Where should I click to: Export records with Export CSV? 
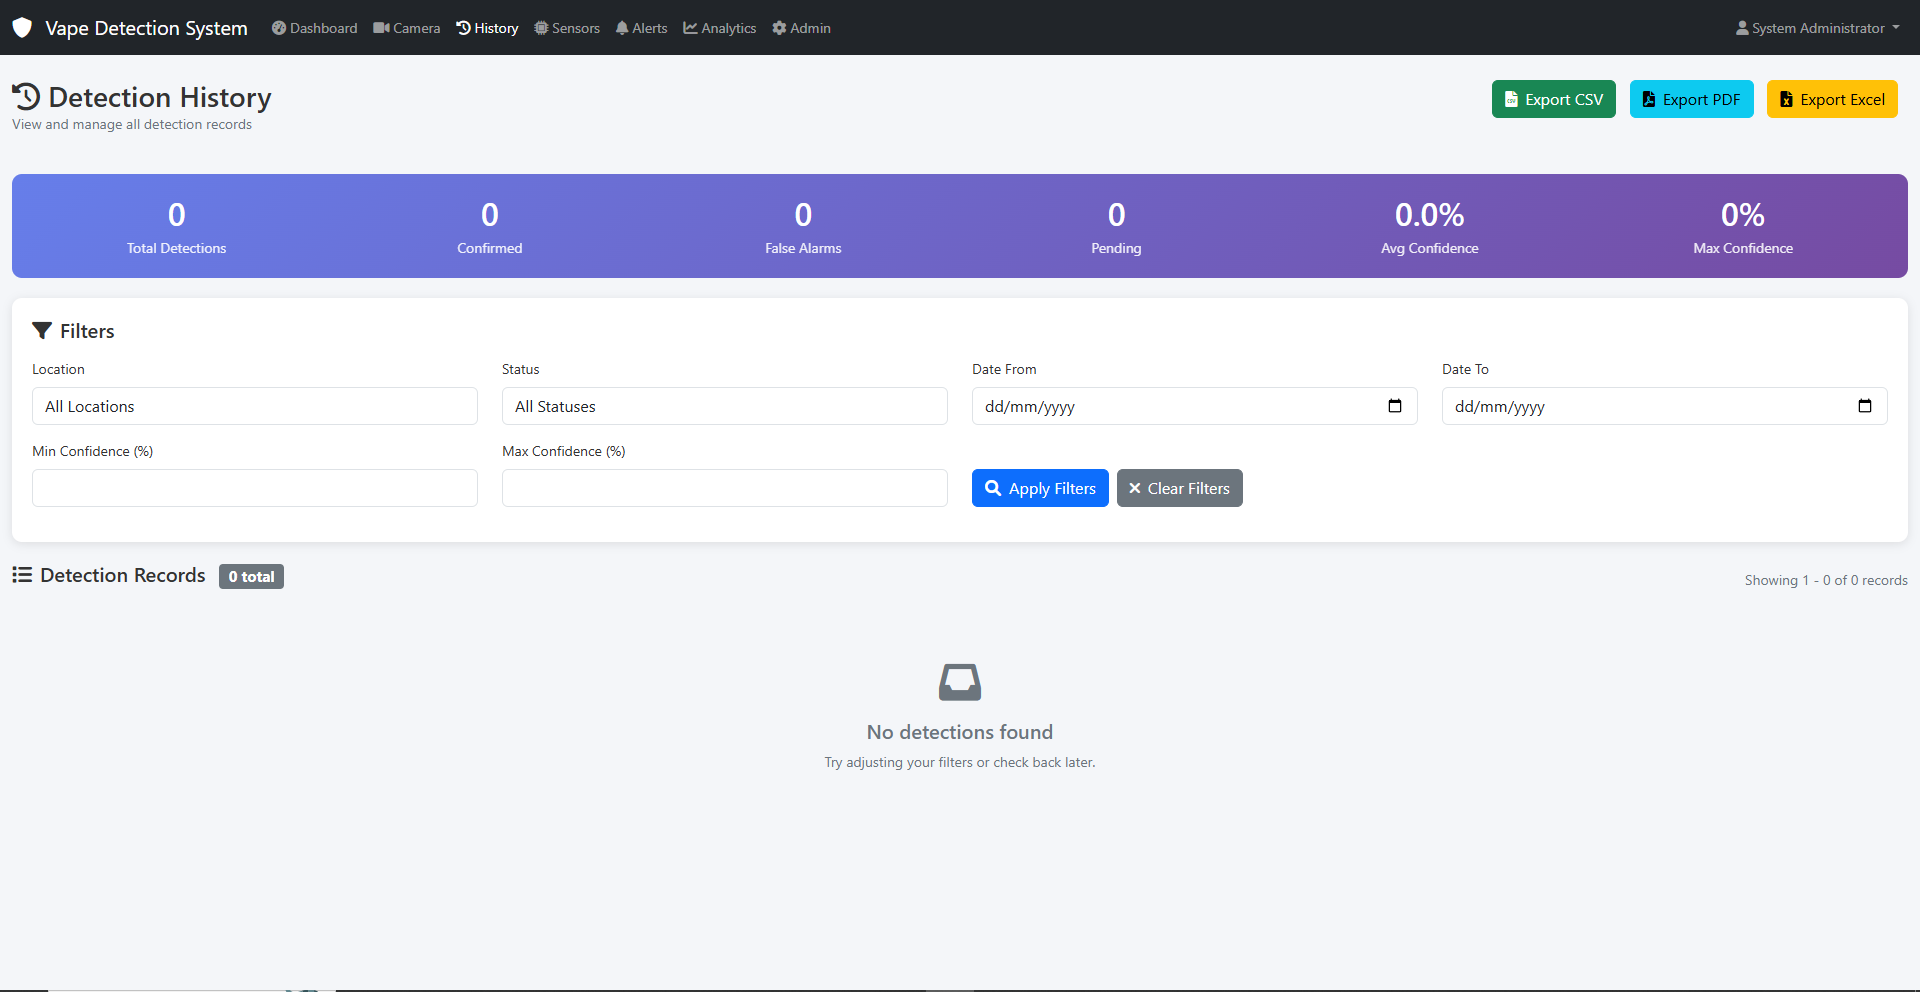click(x=1553, y=99)
